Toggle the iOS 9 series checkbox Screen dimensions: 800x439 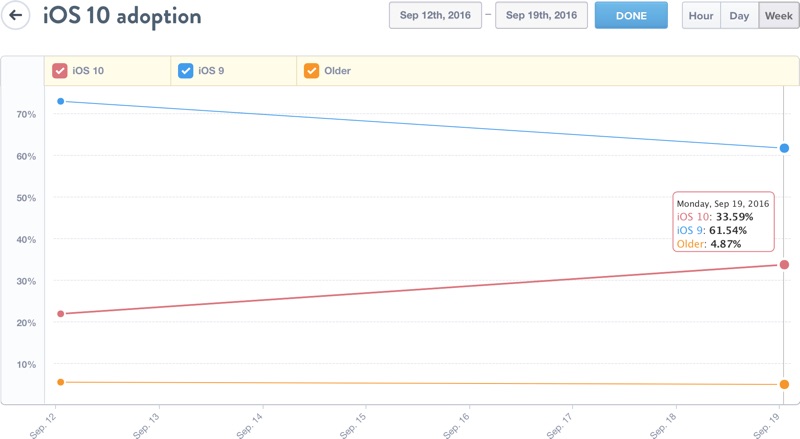click(185, 71)
